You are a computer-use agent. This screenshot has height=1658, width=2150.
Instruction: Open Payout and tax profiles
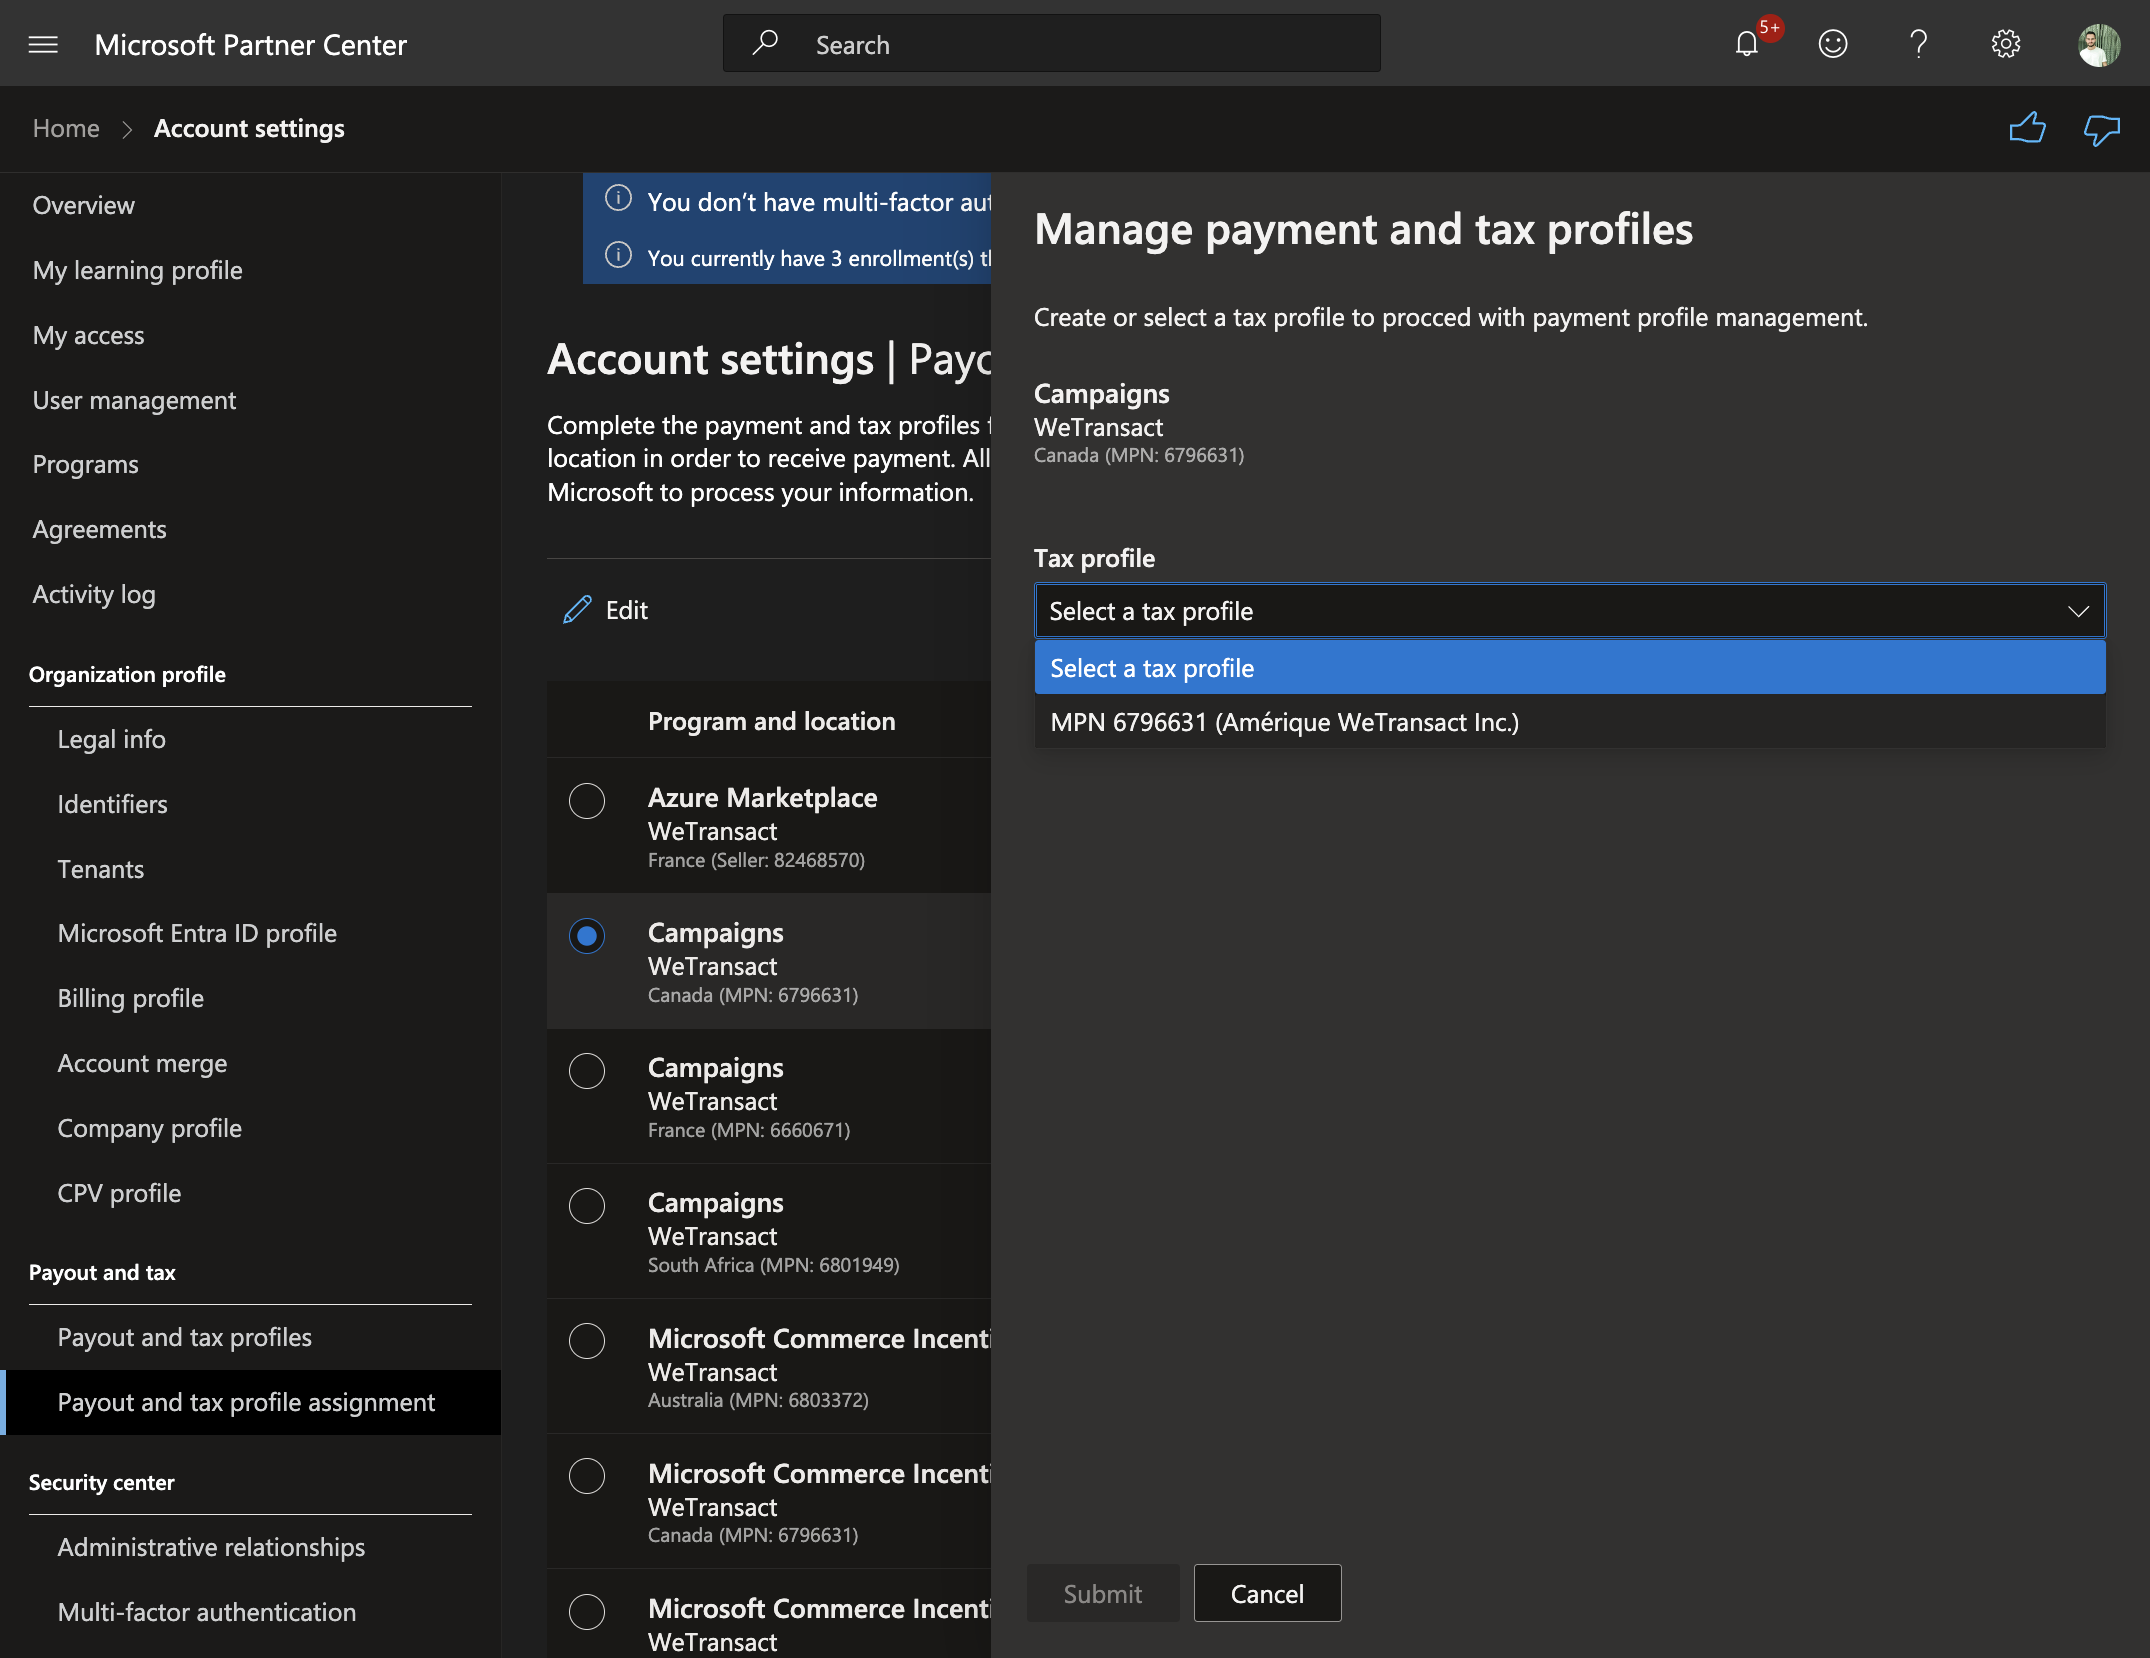point(184,1337)
